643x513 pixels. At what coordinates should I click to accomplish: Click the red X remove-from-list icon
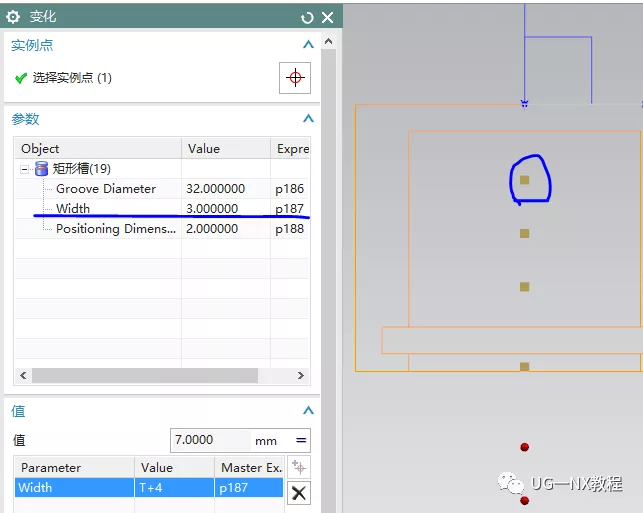tap(299, 492)
